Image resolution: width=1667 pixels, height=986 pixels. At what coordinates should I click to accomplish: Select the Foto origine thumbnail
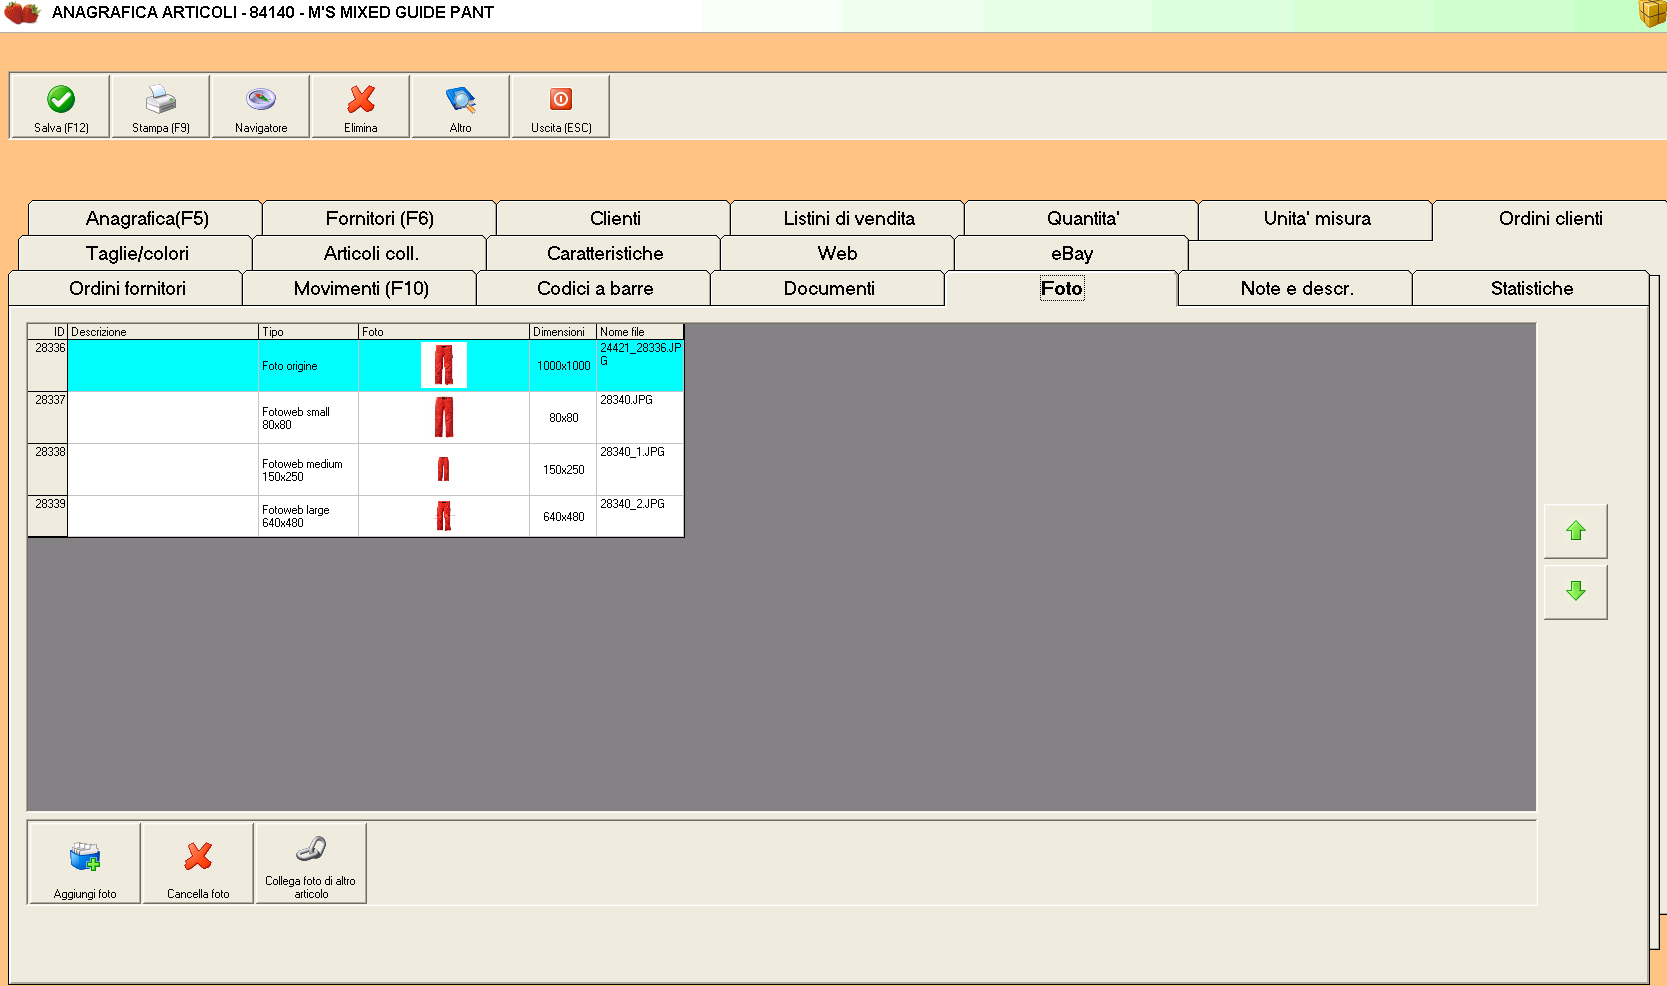pyautogui.click(x=444, y=365)
